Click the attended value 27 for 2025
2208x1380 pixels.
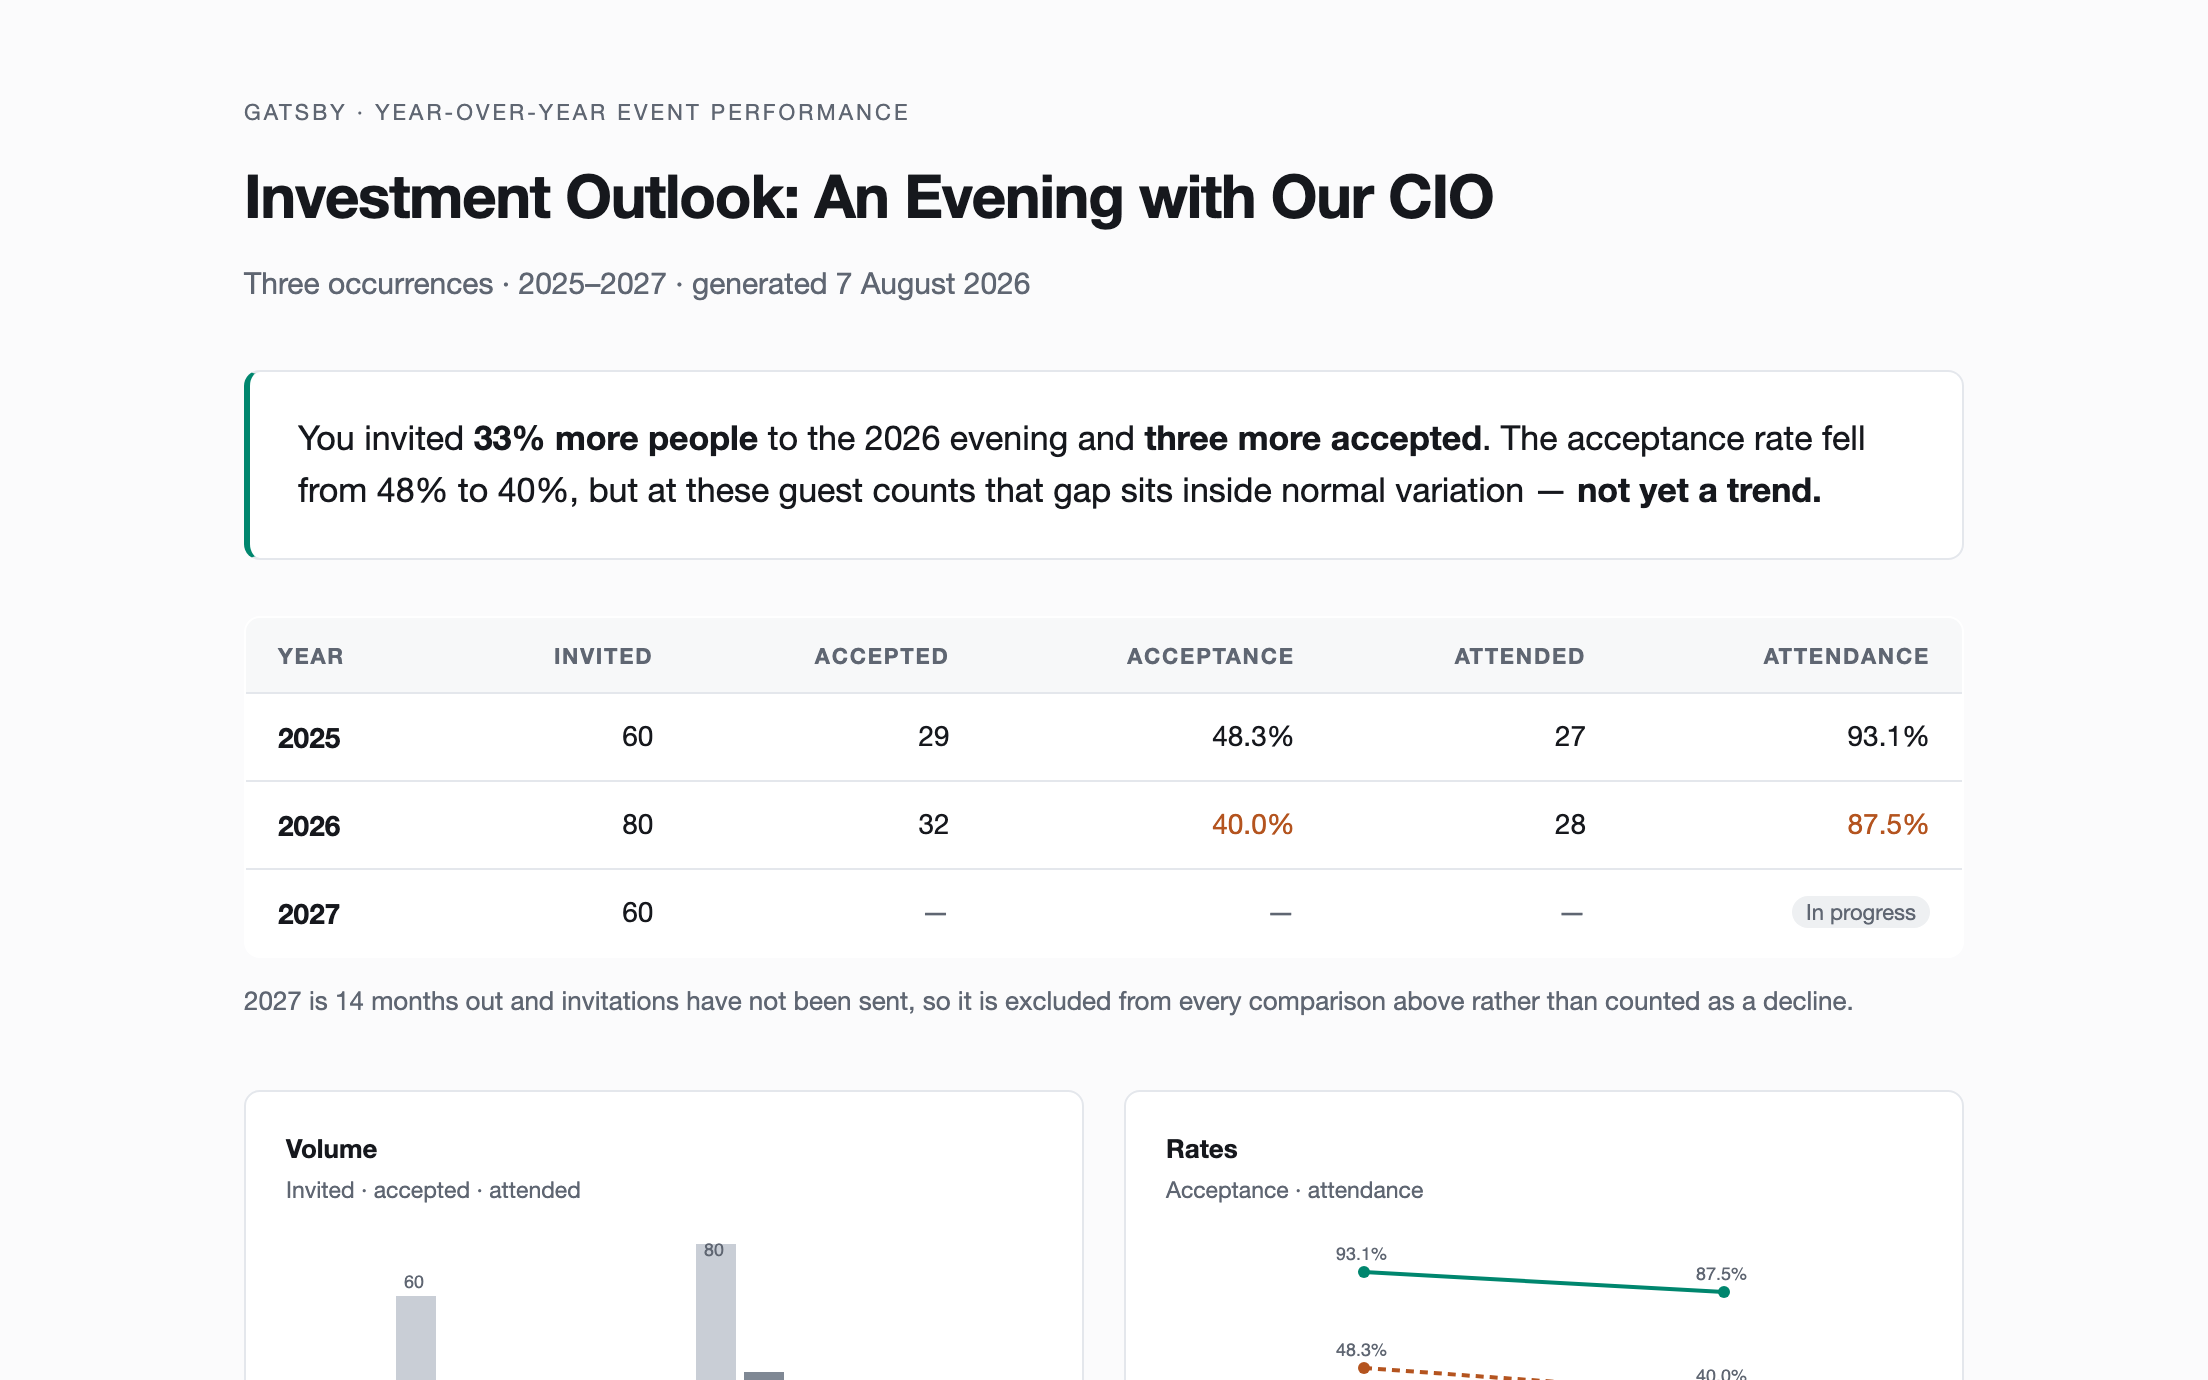click(x=1569, y=737)
